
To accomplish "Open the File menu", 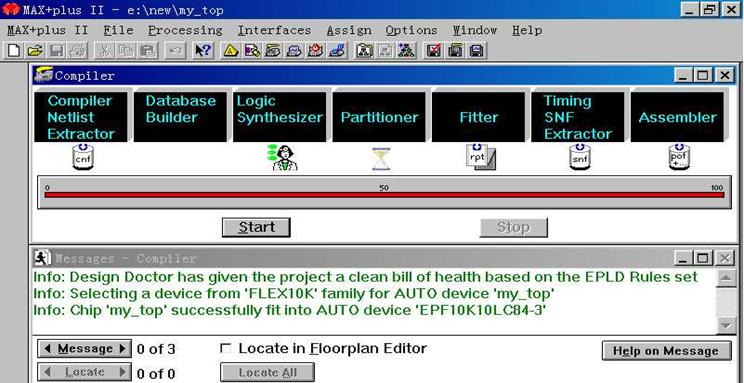I will coord(119,30).
